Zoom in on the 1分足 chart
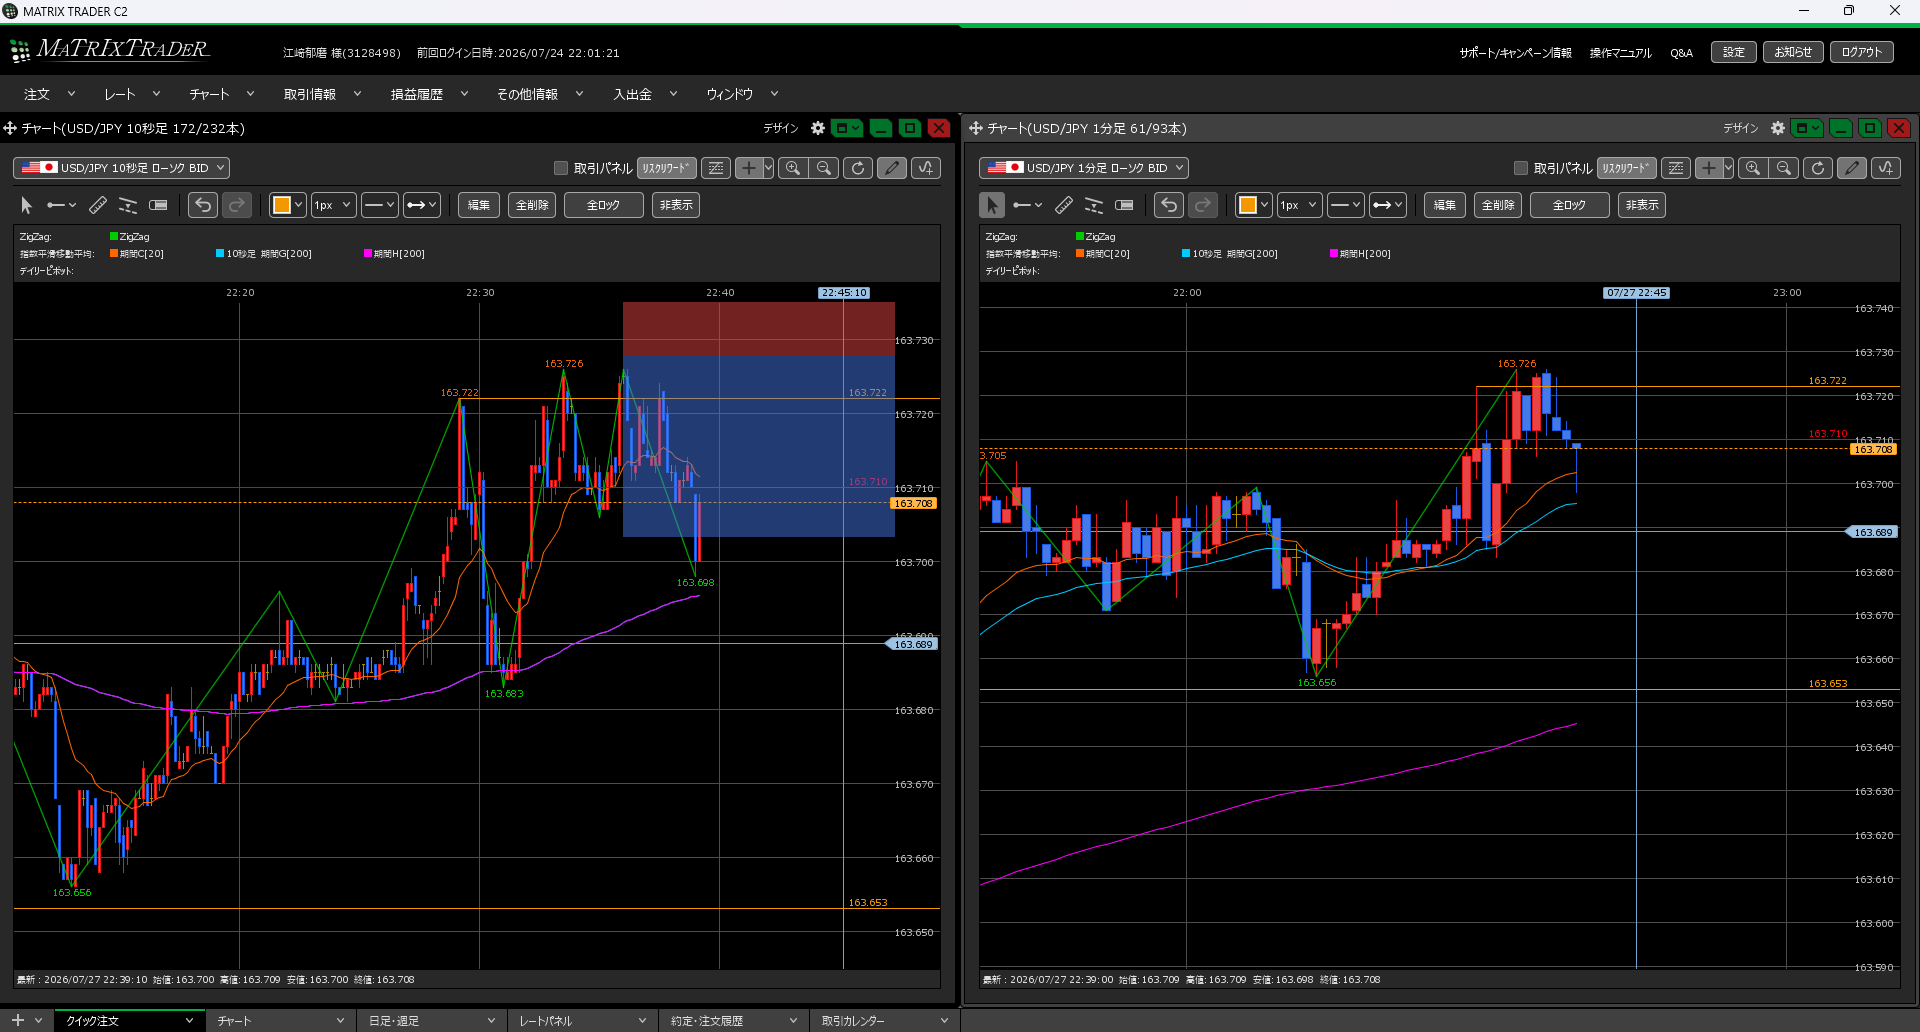Screen dimensions: 1920x1032 1753,168
